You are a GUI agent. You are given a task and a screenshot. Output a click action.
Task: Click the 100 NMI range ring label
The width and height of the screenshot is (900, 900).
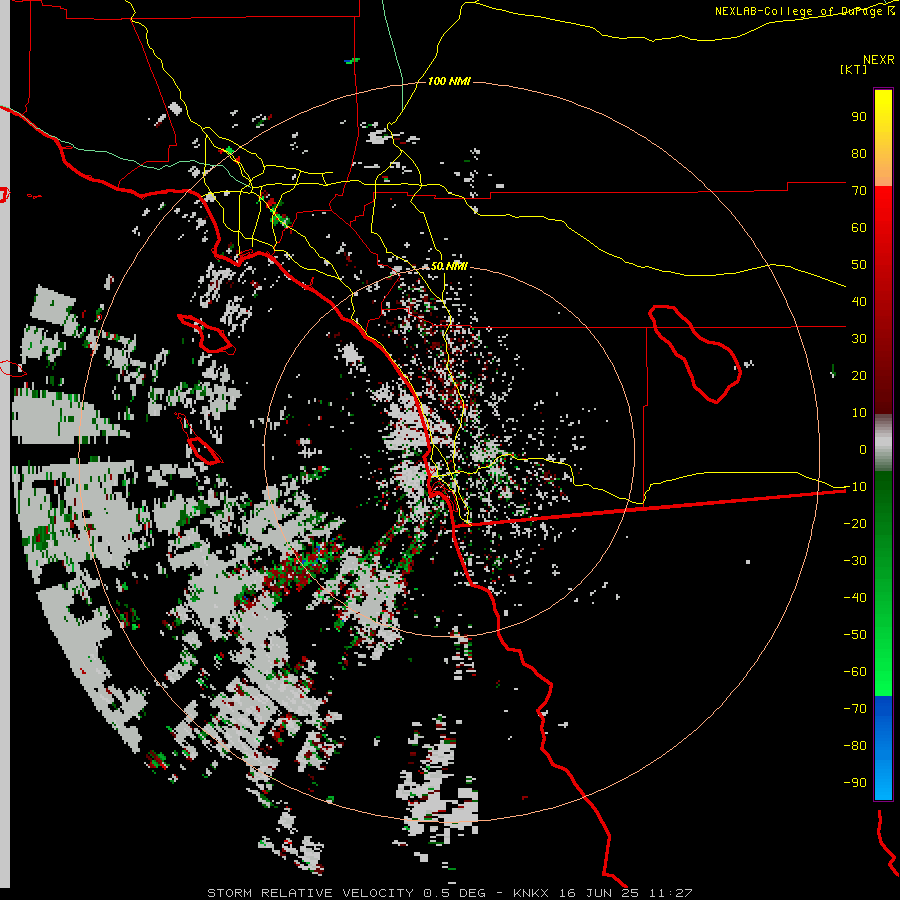pyautogui.click(x=449, y=81)
